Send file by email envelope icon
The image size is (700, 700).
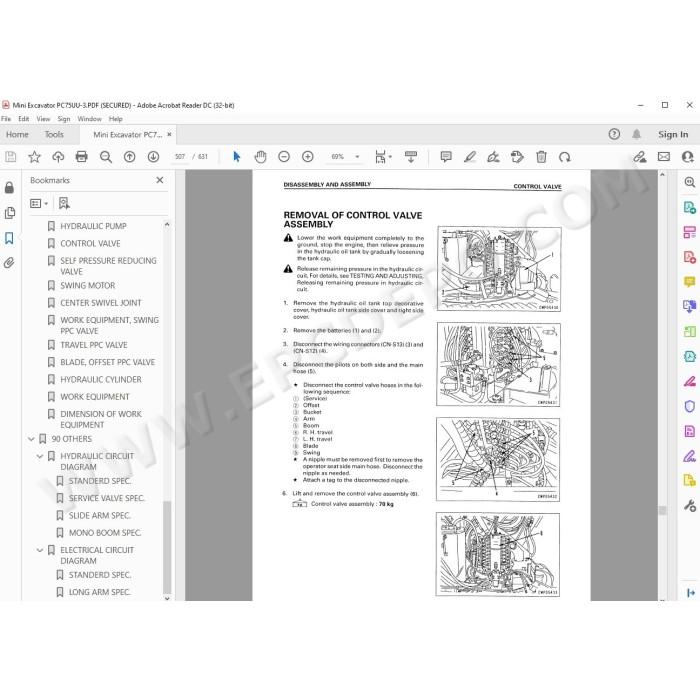click(664, 157)
